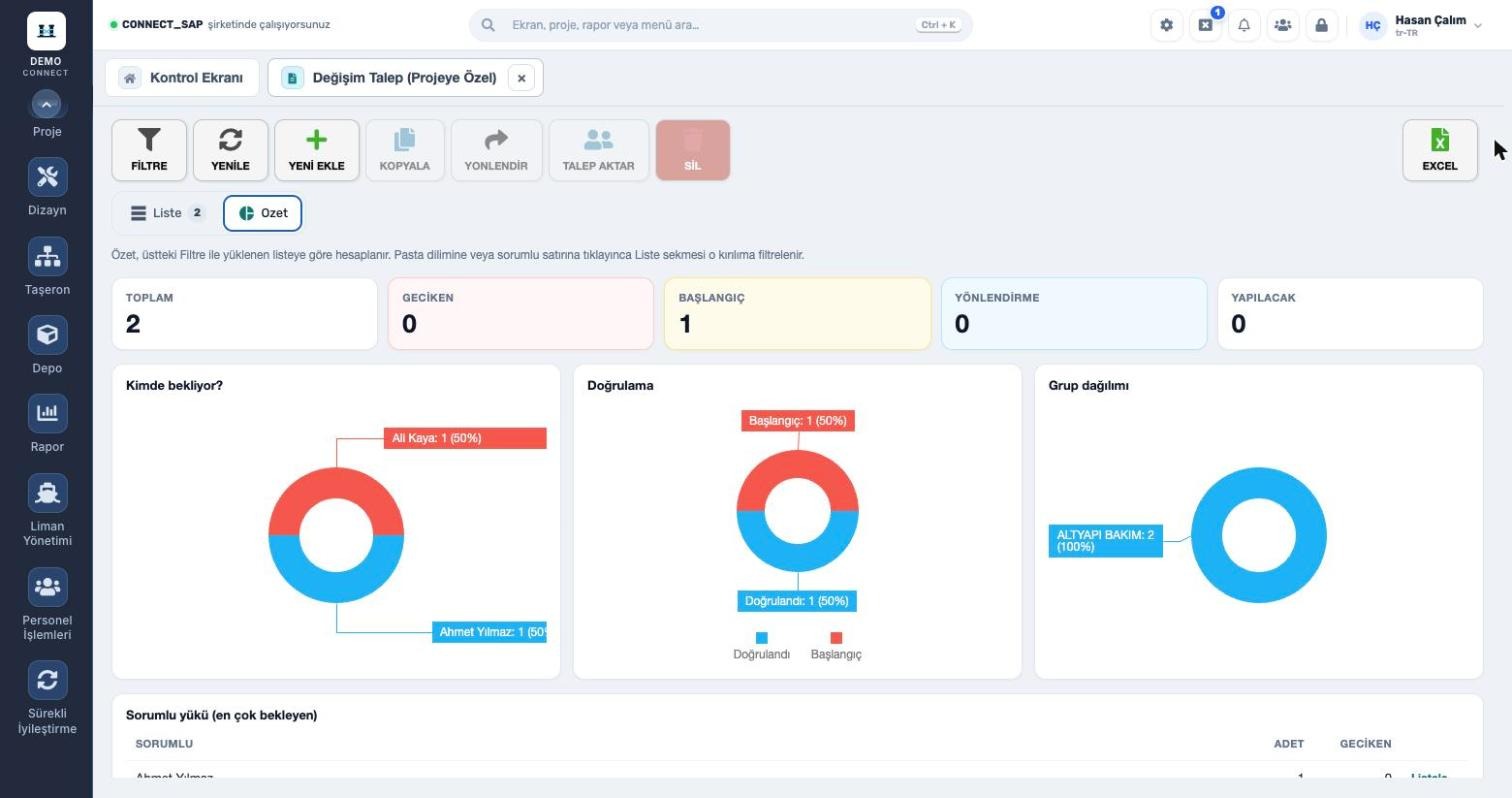Focus the global search field

[720, 25]
